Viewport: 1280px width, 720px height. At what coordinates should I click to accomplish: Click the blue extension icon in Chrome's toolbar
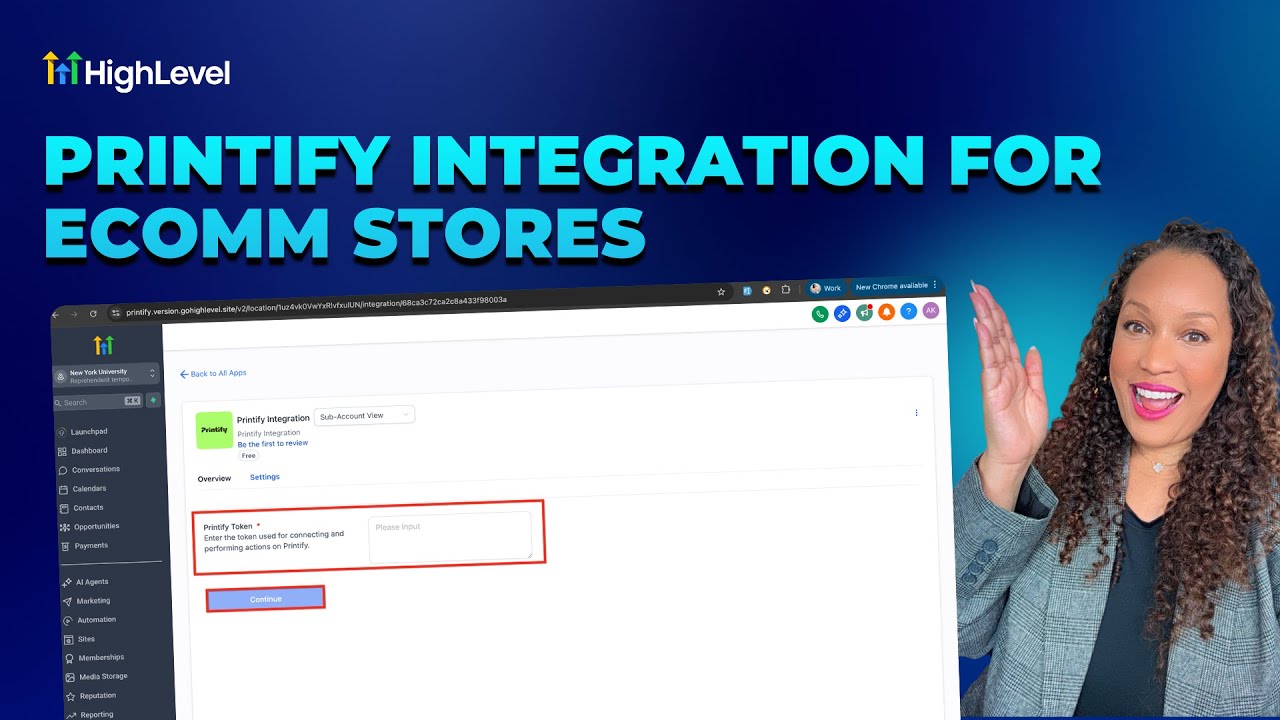pyautogui.click(x=747, y=291)
